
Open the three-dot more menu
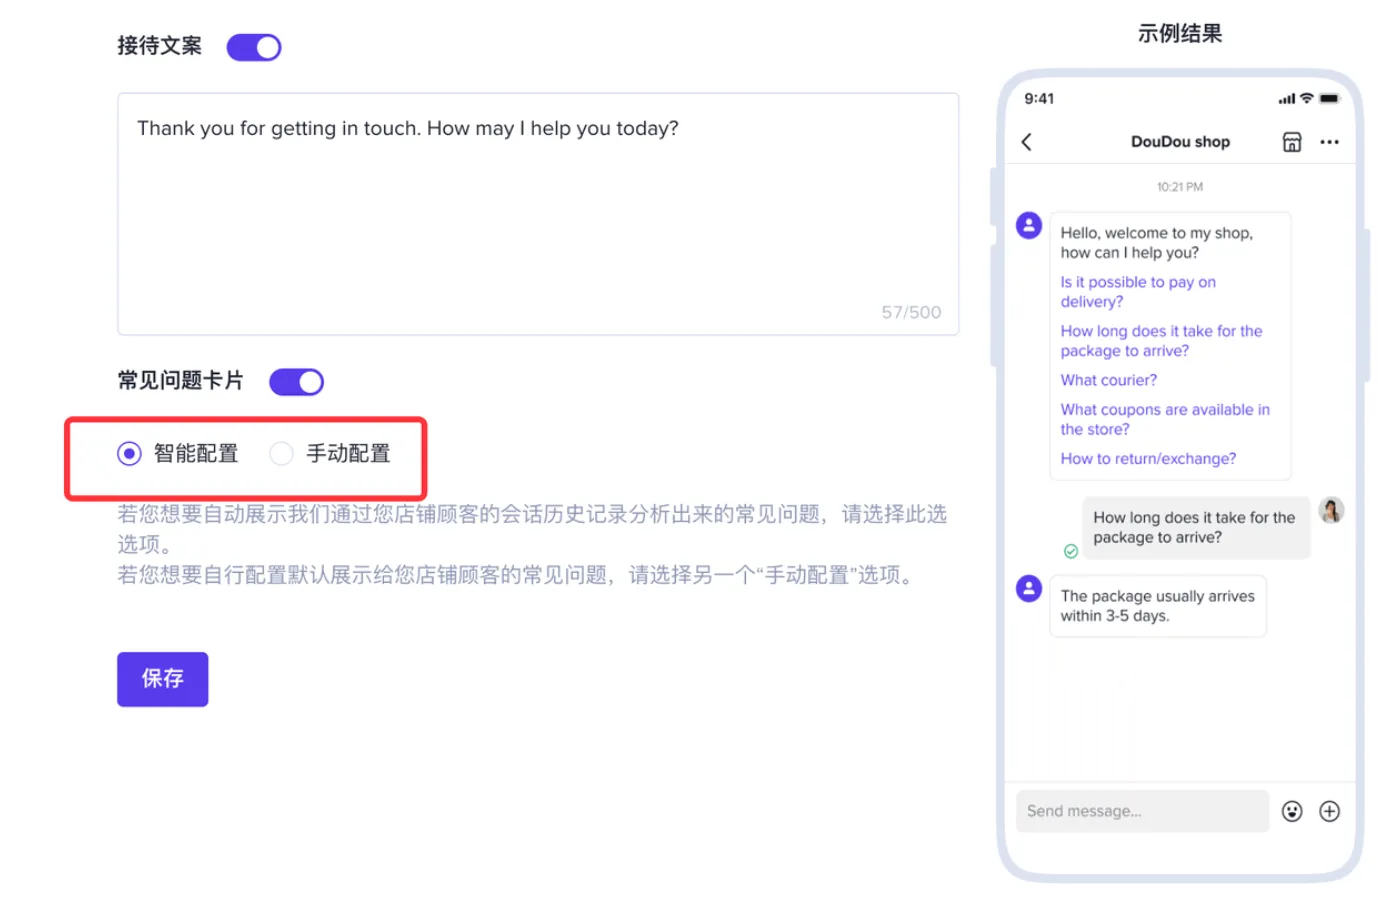coord(1329,142)
